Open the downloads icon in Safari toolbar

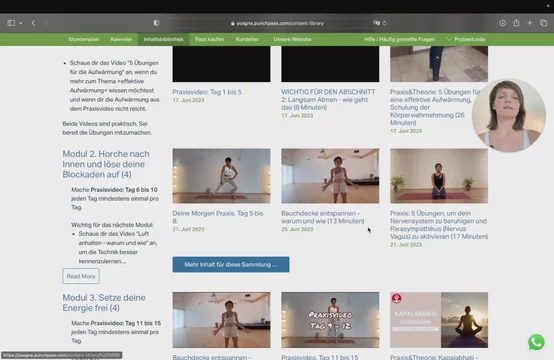pyautogui.click(x=502, y=23)
